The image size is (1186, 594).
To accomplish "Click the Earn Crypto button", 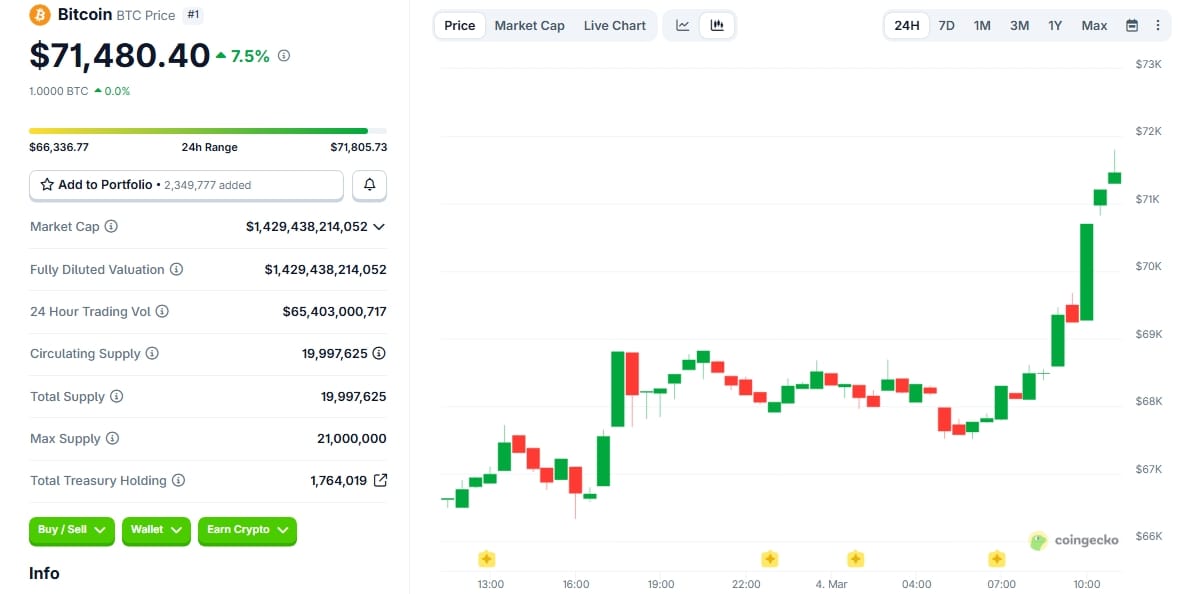I will click(x=247, y=531).
